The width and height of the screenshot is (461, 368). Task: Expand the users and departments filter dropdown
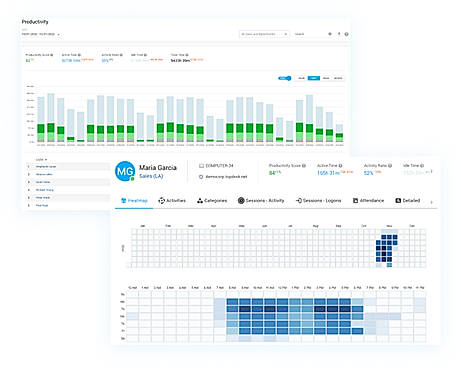(264, 34)
